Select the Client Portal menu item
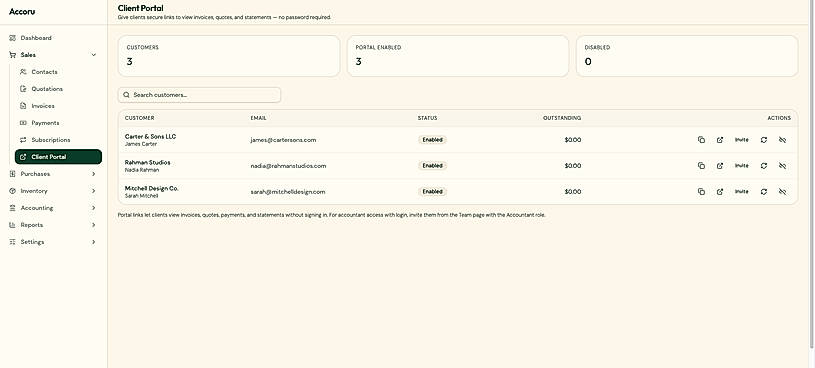The image size is (815, 368). pos(58,157)
